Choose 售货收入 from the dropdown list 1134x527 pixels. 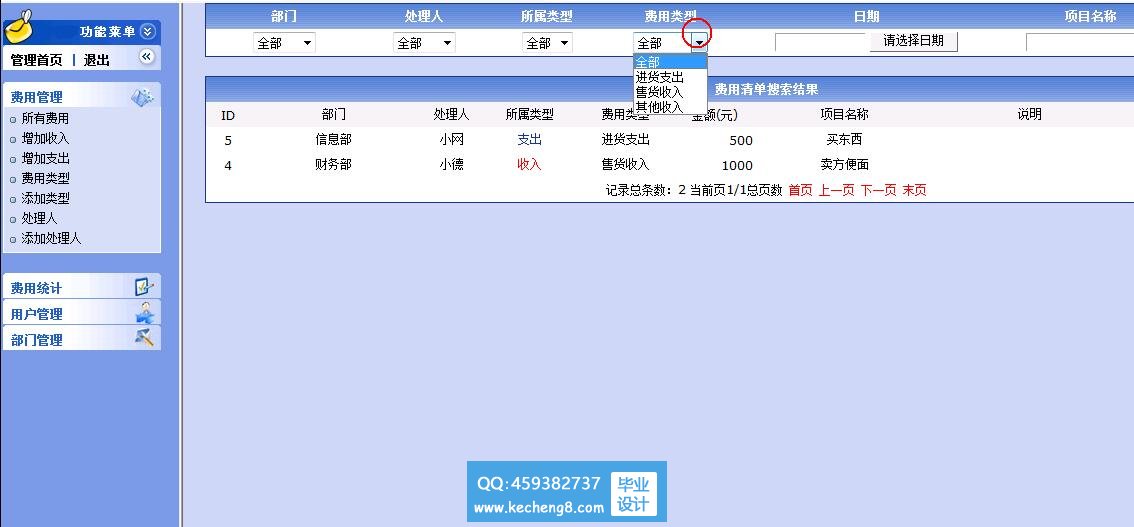(670, 92)
